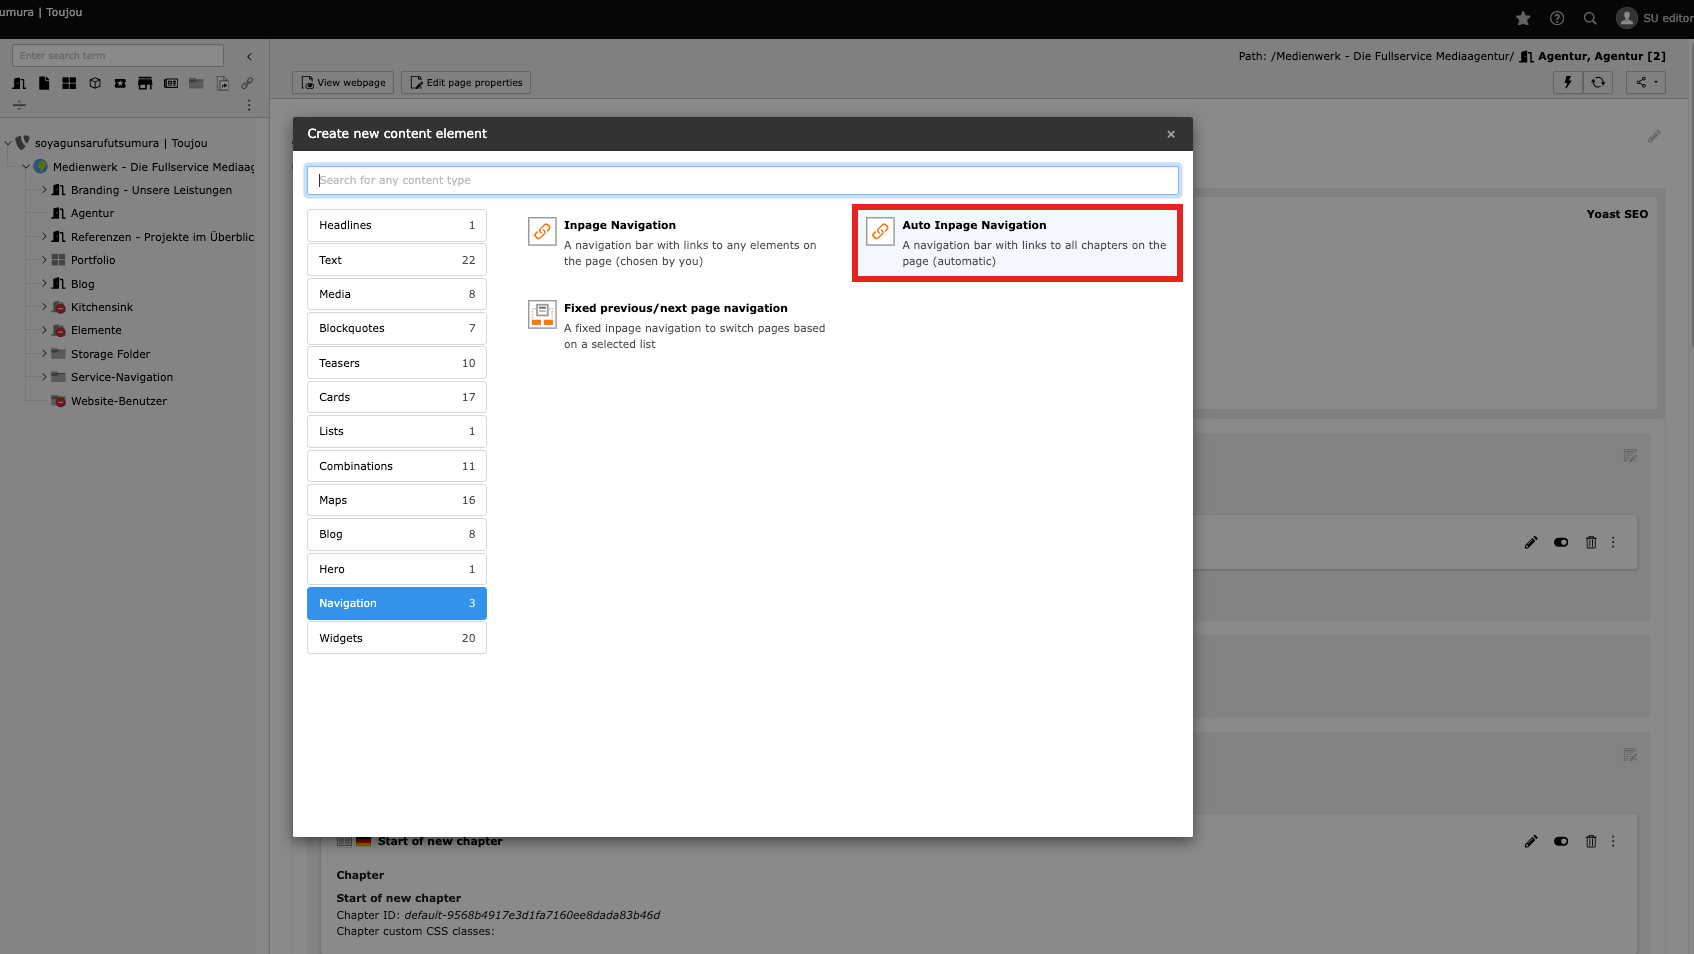Focus the content type search field
1694x954 pixels.
(x=742, y=180)
